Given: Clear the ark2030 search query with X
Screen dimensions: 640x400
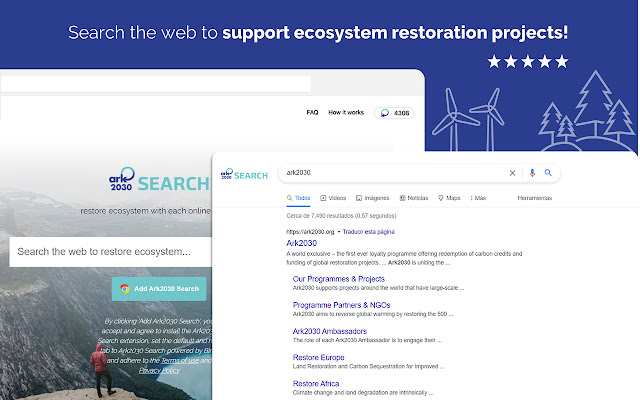Looking at the screenshot, I should 512,173.
